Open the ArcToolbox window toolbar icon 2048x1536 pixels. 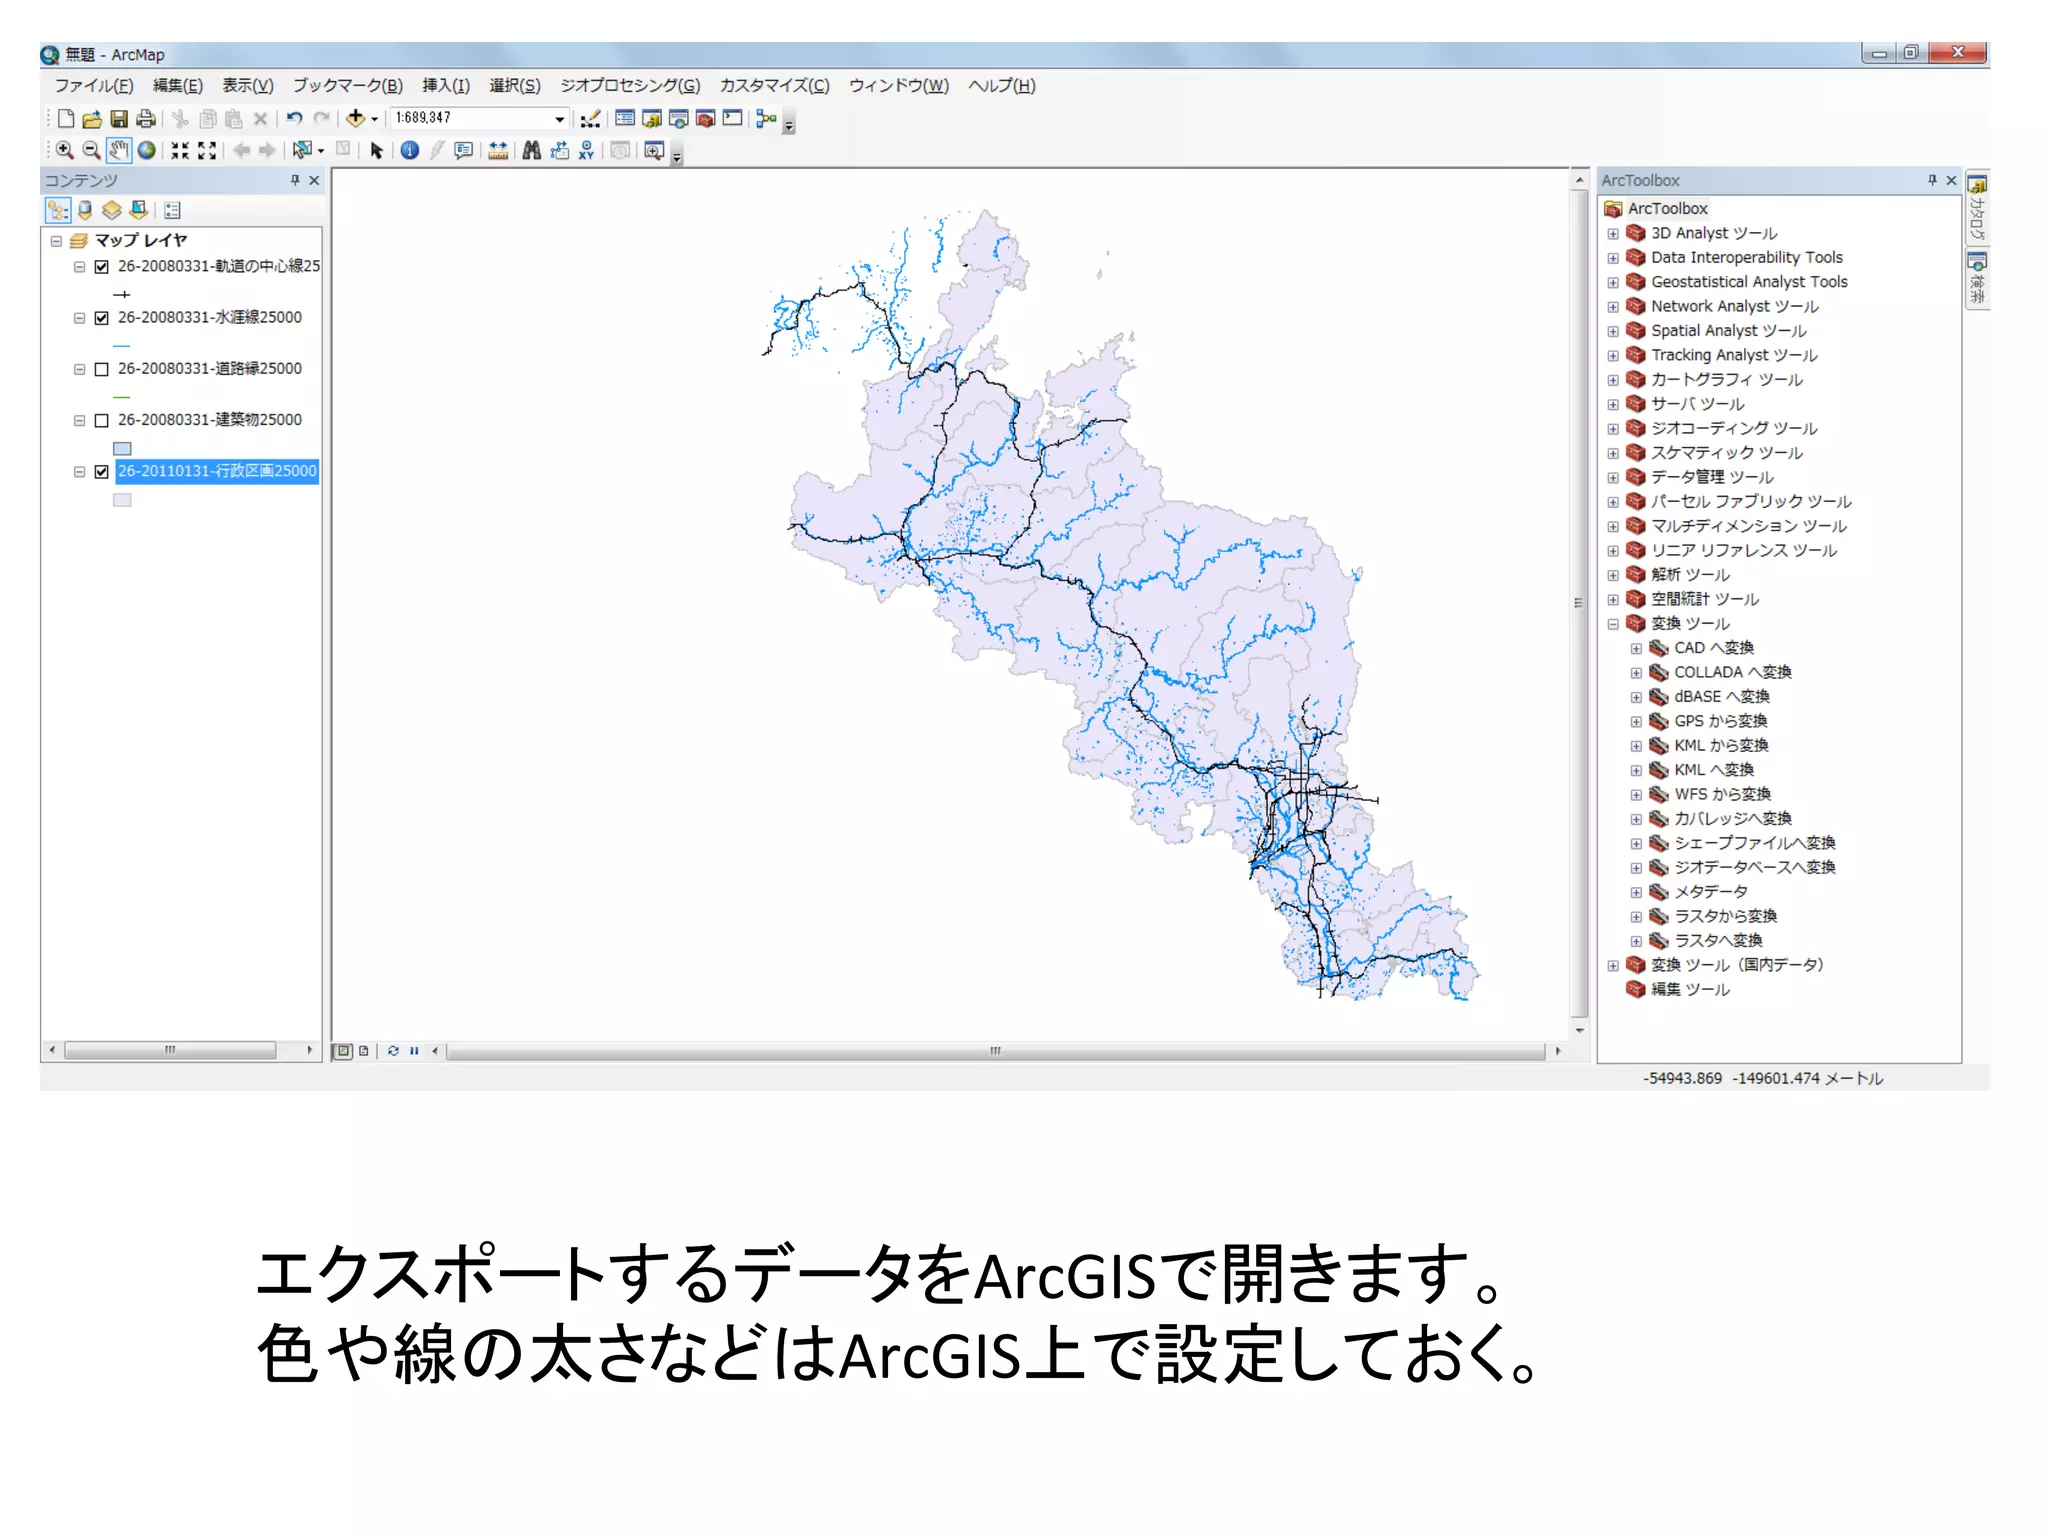tap(705, 119)
